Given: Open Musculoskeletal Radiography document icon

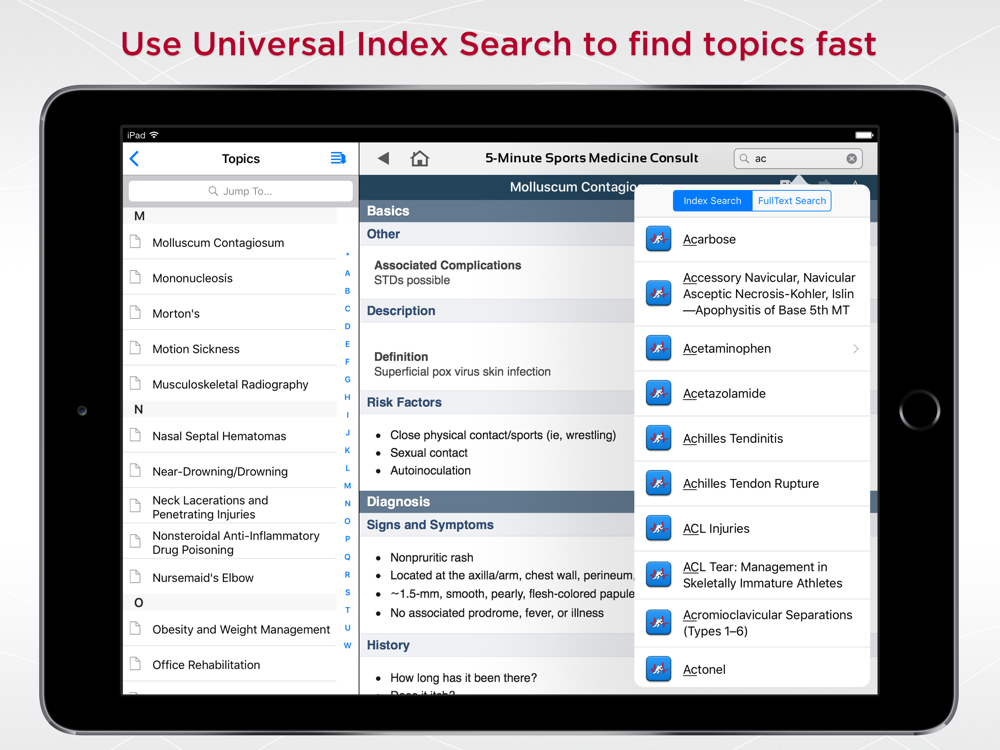Looking at the screenshot, I should pos(135,383).
